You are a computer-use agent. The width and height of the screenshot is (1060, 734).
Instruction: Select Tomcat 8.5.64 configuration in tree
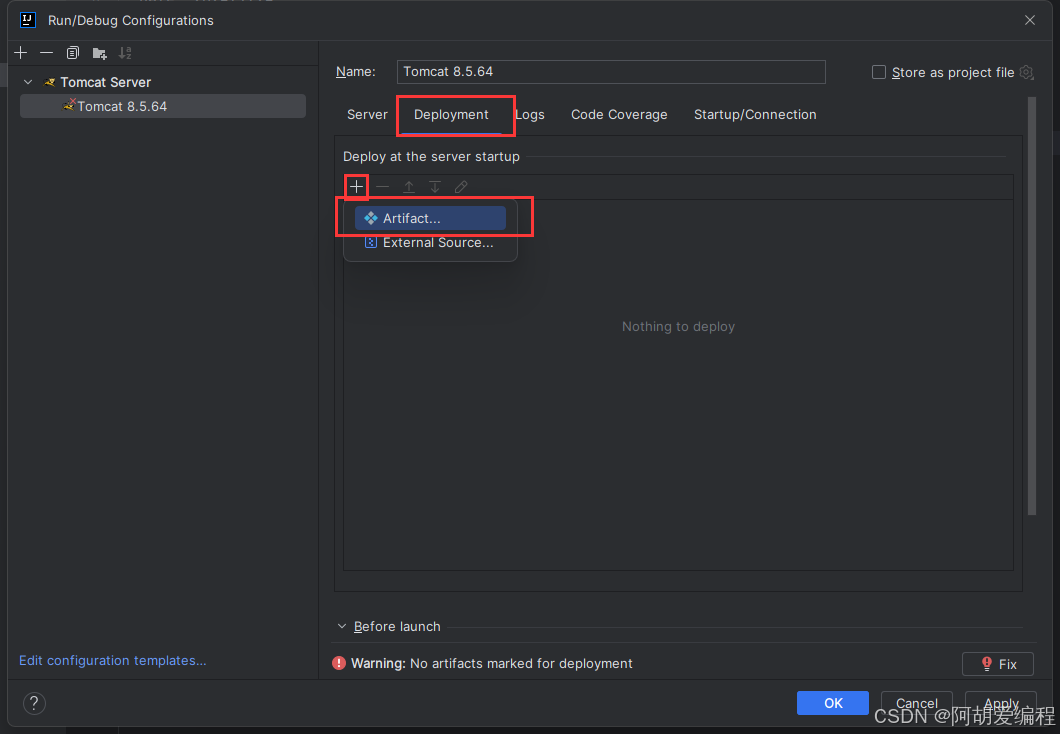162,106
